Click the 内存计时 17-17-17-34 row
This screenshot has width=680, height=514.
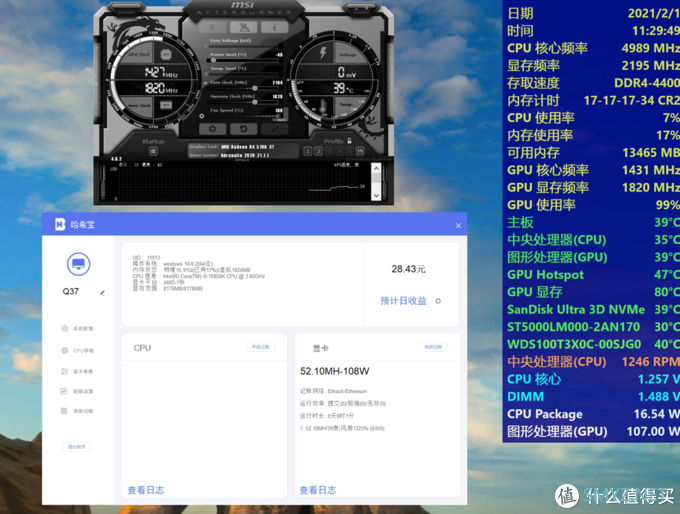tap(593, 101)
